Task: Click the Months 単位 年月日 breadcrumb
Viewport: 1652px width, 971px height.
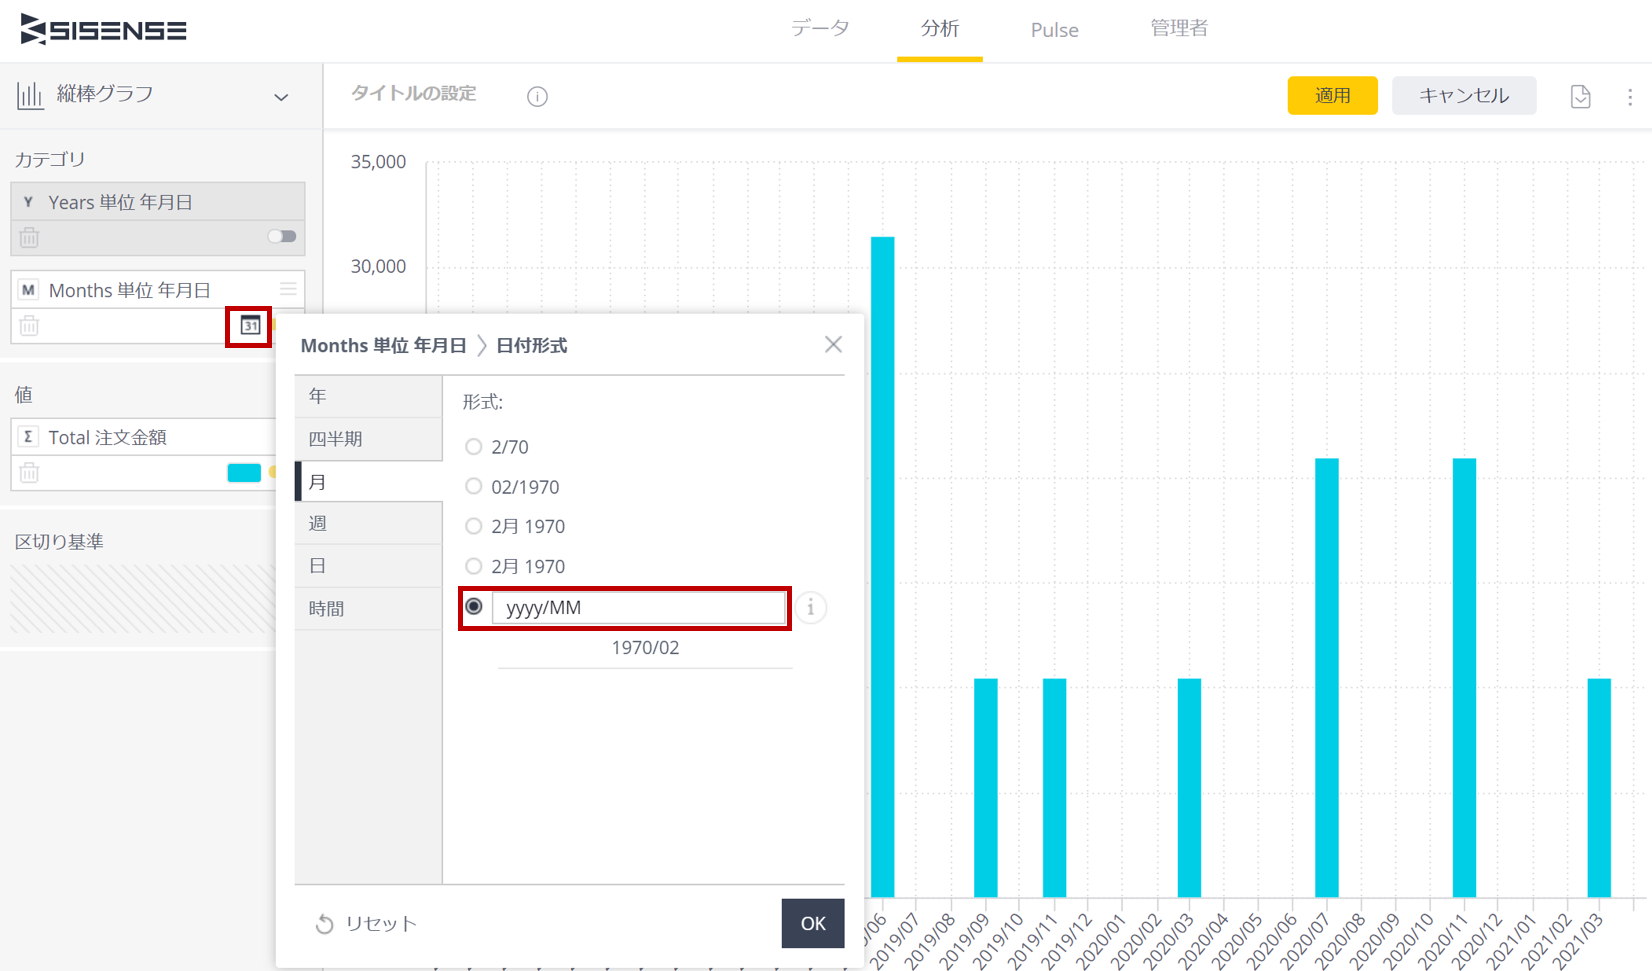Action: click(x=384, y=345)
